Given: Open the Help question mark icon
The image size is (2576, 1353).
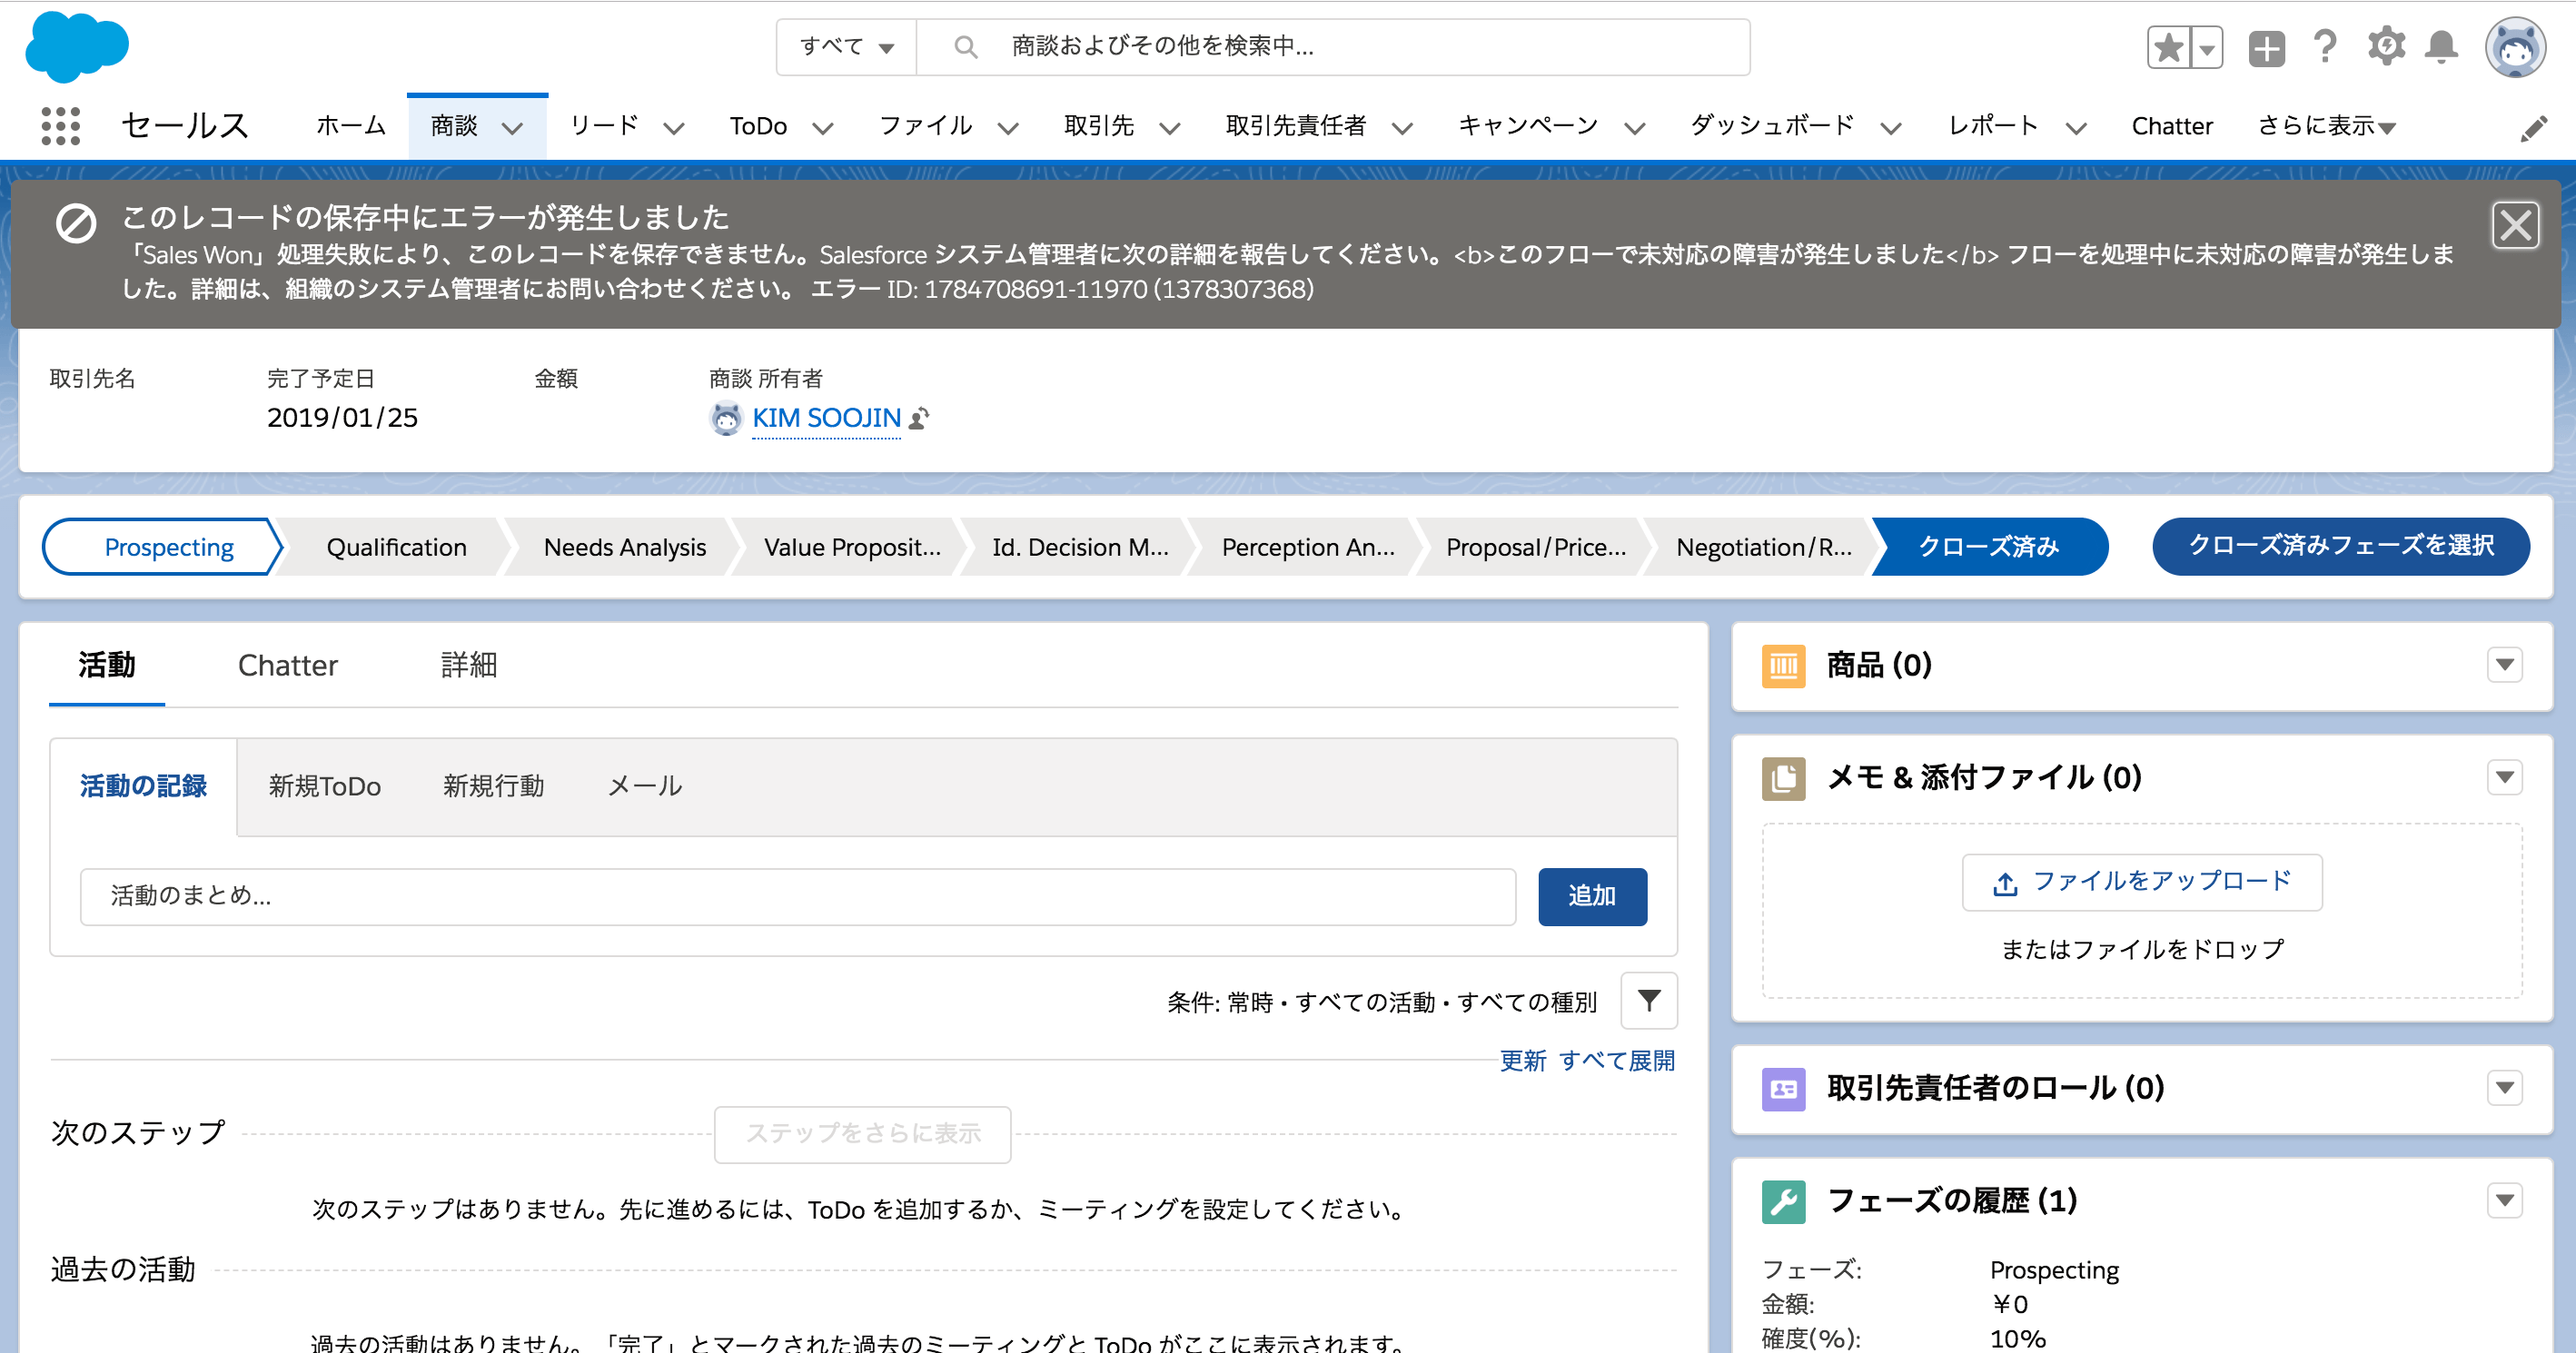Looking at the screenshot, I should [x=2325, y=47].
